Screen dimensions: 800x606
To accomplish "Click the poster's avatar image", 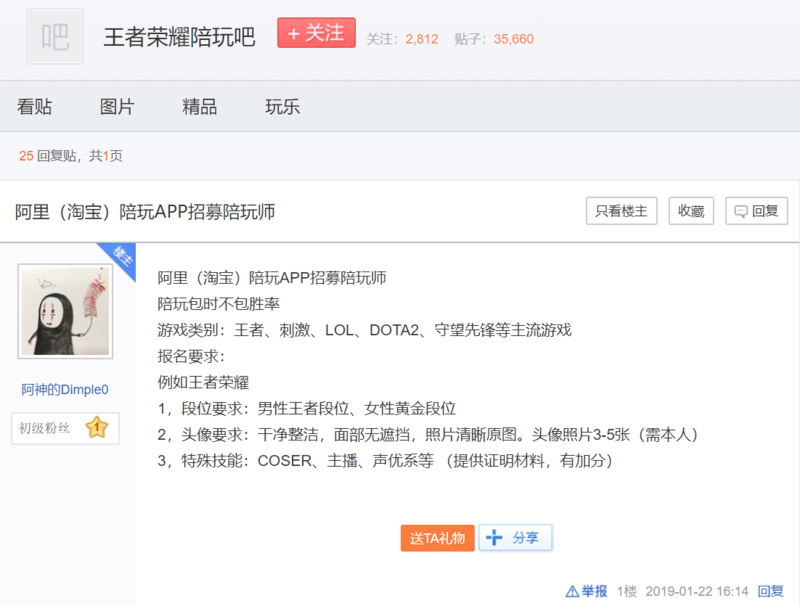I will (x=64, y=311).
